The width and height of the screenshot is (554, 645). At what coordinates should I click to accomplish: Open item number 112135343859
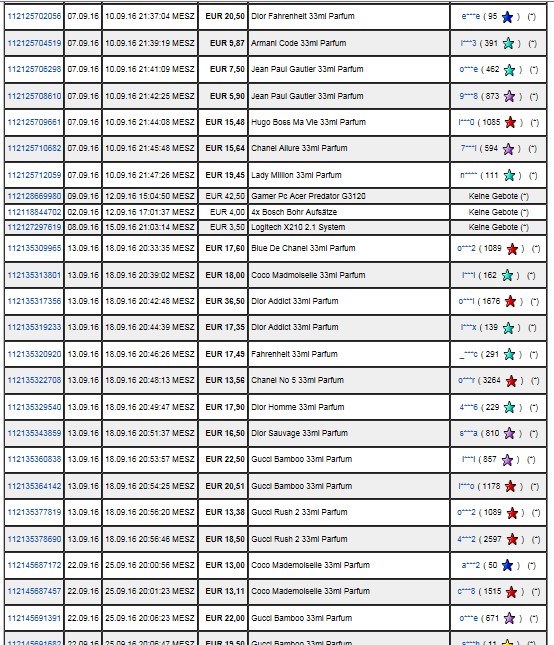click(x=34, y=433)
